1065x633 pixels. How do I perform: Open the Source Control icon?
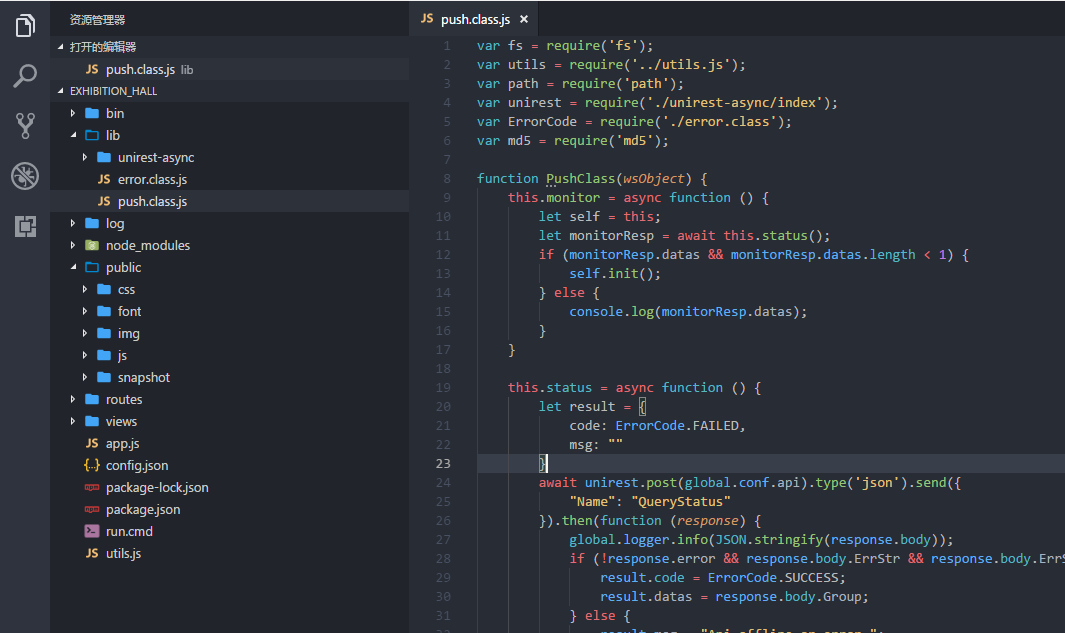tap(25, 126)
